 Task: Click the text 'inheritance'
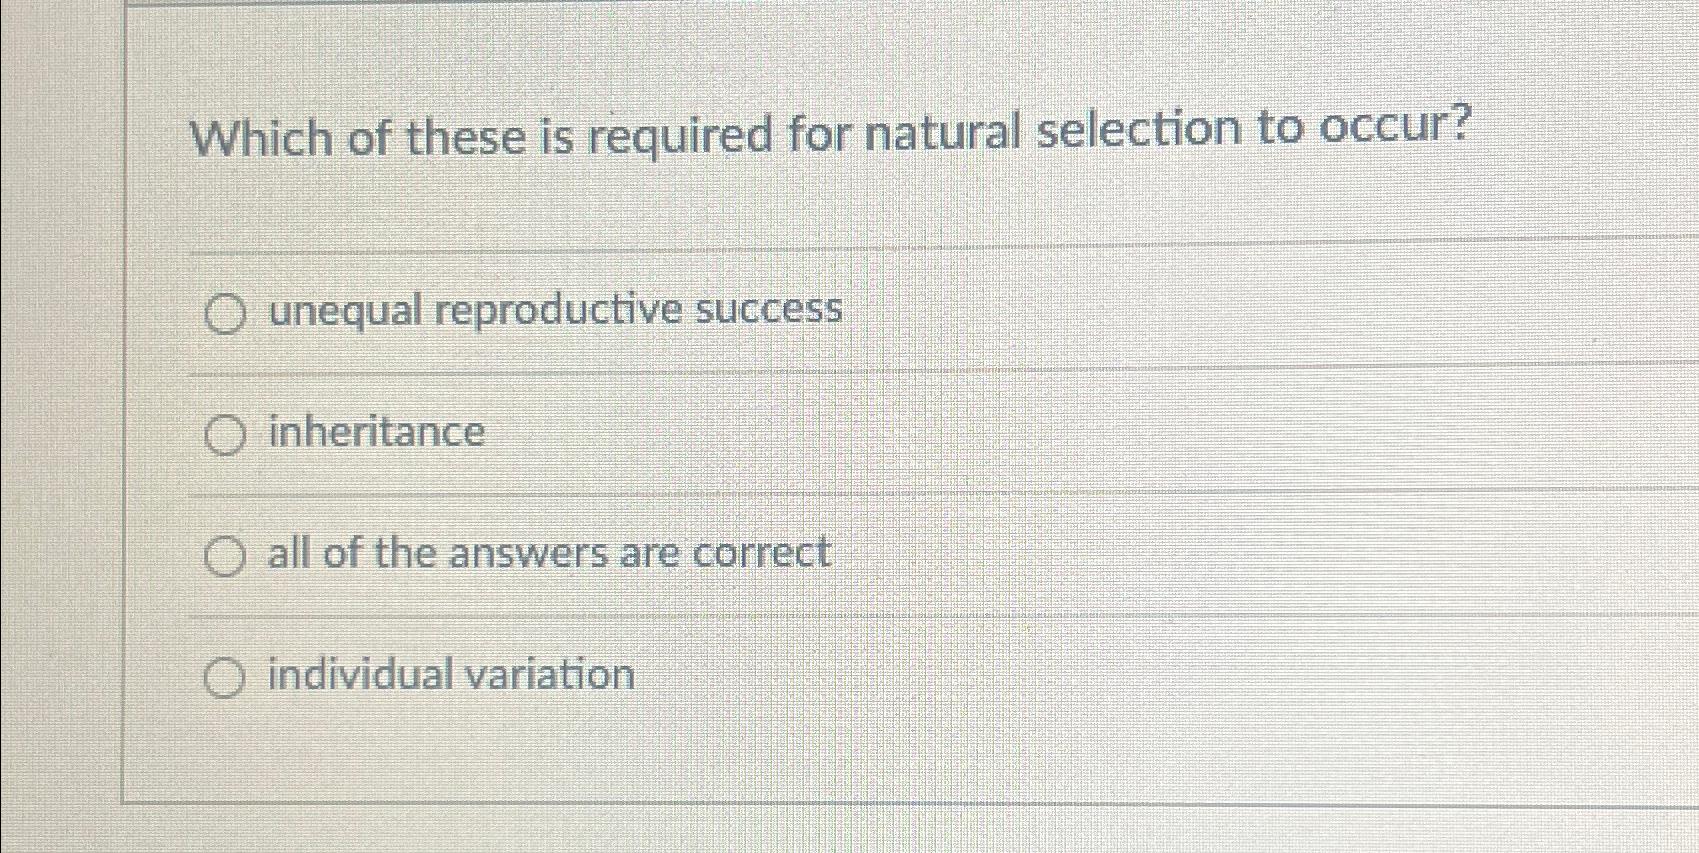click(x=374, y=433)
